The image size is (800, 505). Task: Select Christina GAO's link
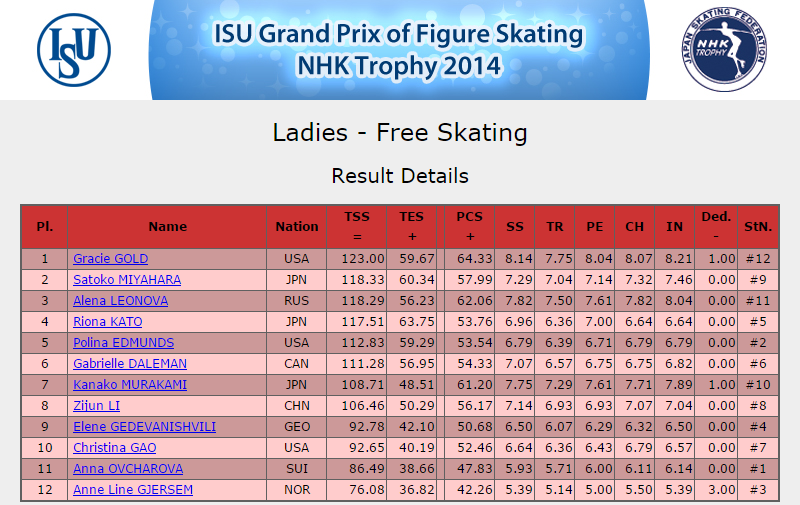(x=114, y=447)
